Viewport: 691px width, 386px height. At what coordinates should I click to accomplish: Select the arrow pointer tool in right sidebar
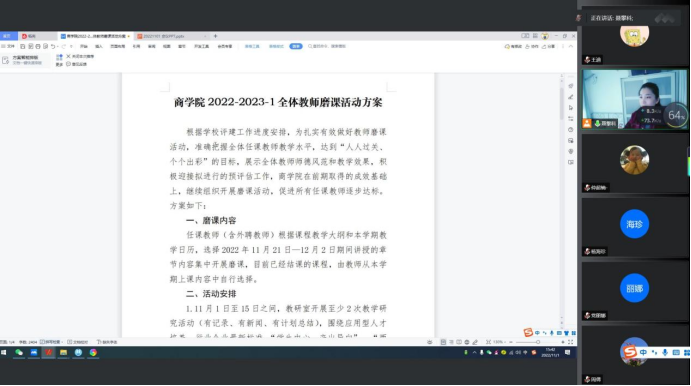[571, 108]
